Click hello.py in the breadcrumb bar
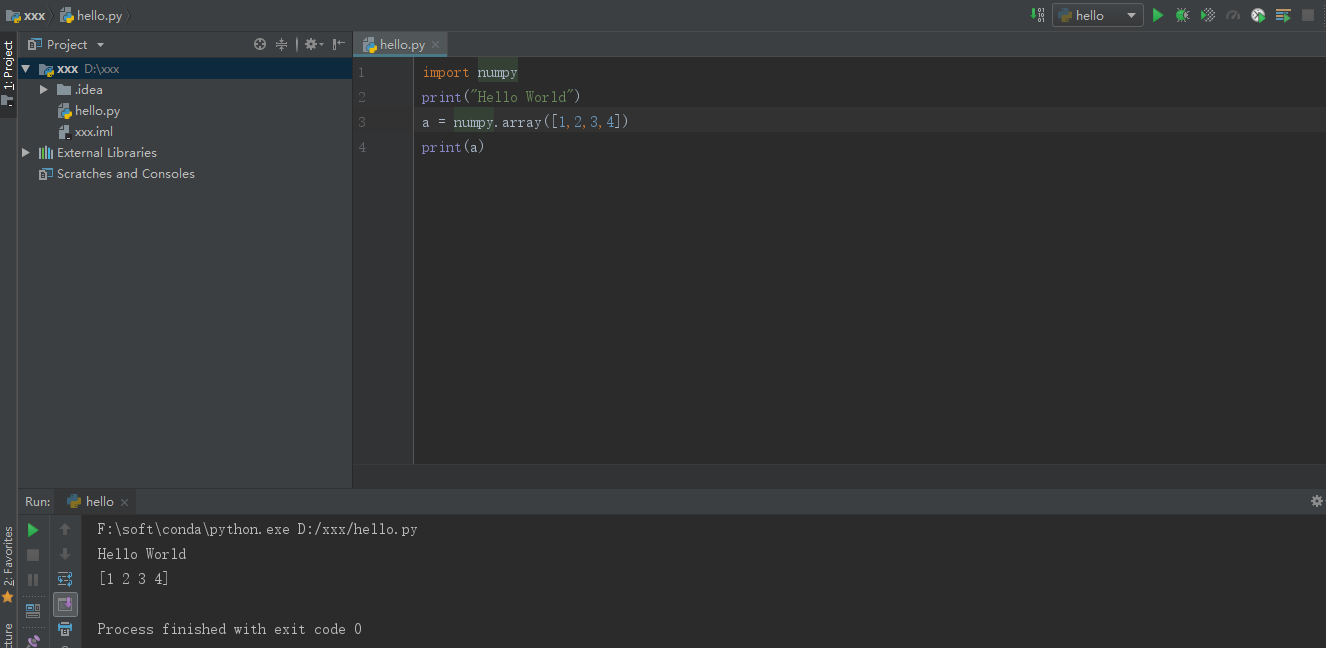Image resolution: width=1326 pixels, height=648 pixels. point(91,15)
